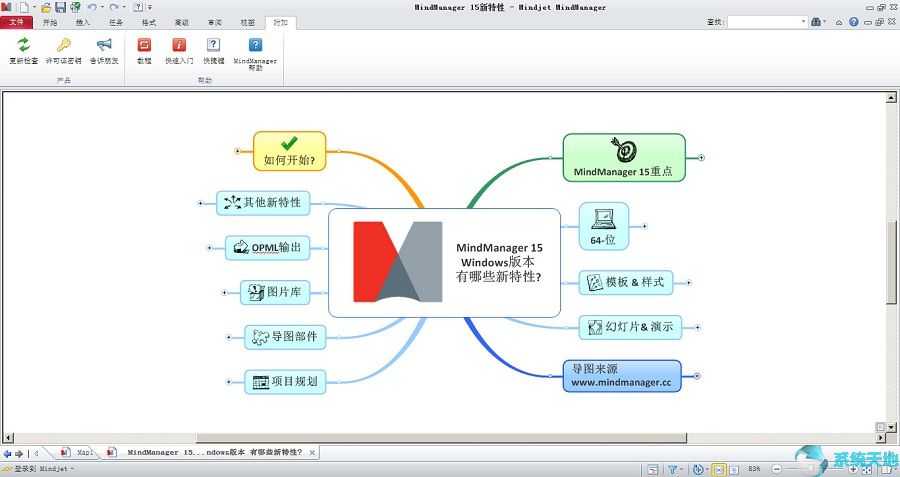Zoom out with the minus button
Screen dimensions: 900x477
point(777,469)
